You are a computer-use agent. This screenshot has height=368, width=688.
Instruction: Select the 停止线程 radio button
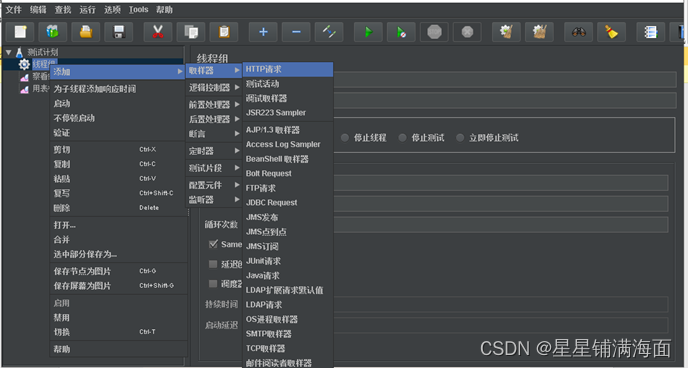[x=345, y=138]
